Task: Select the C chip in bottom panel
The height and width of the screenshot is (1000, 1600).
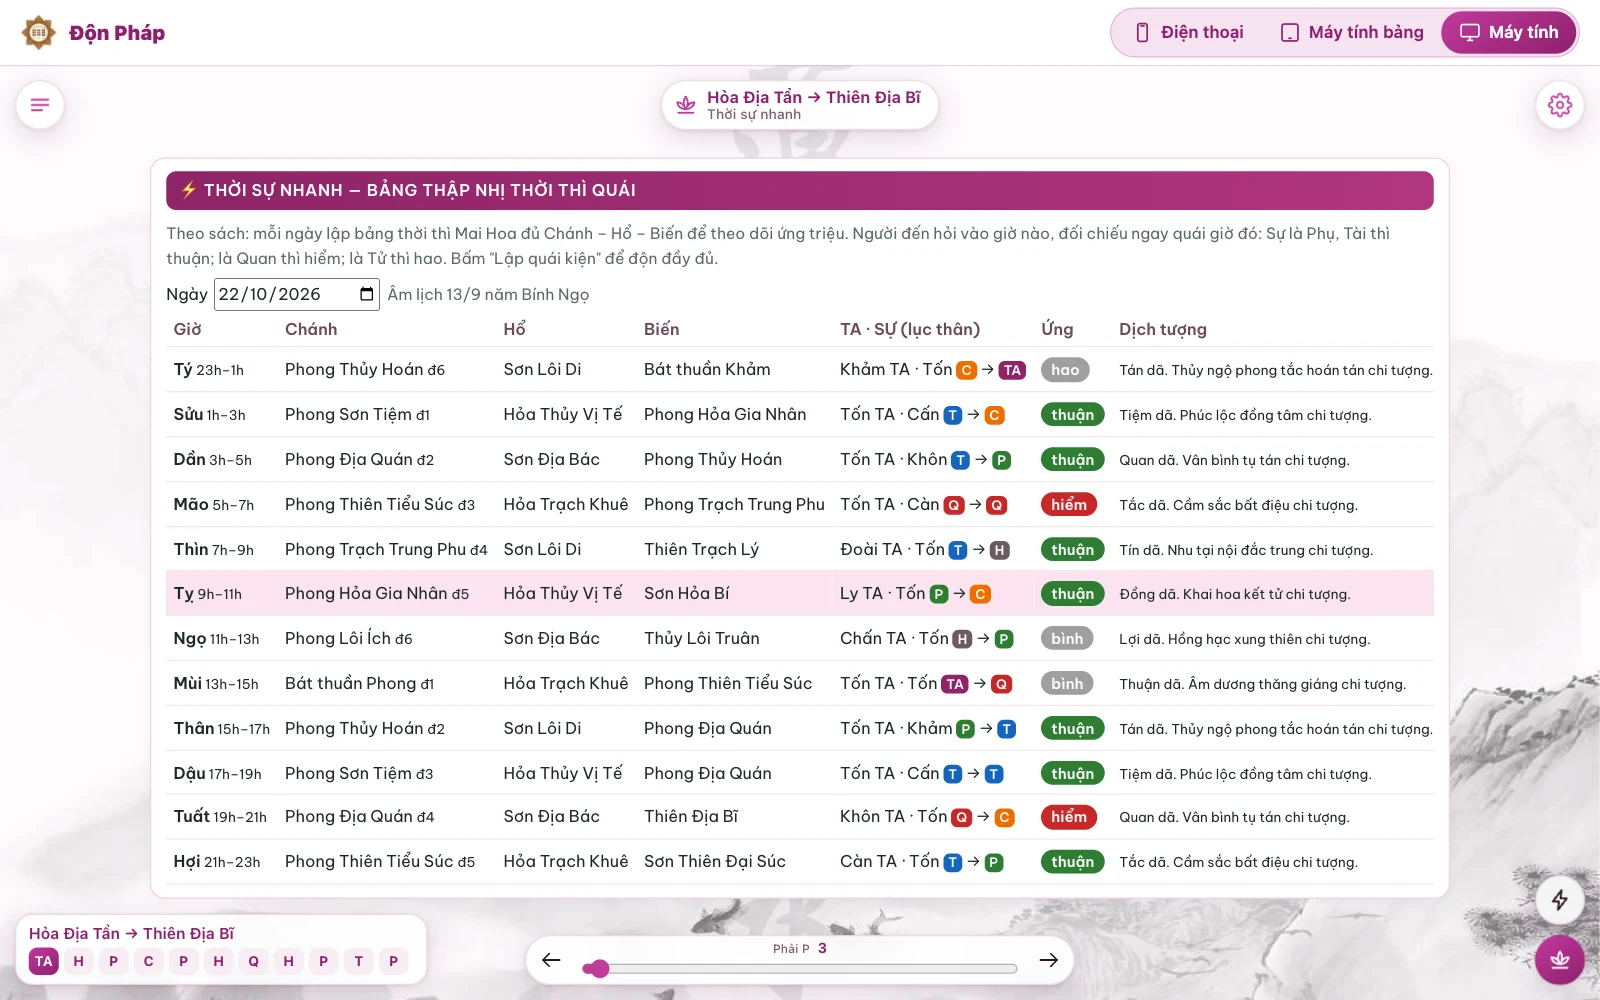Action: 149,961
